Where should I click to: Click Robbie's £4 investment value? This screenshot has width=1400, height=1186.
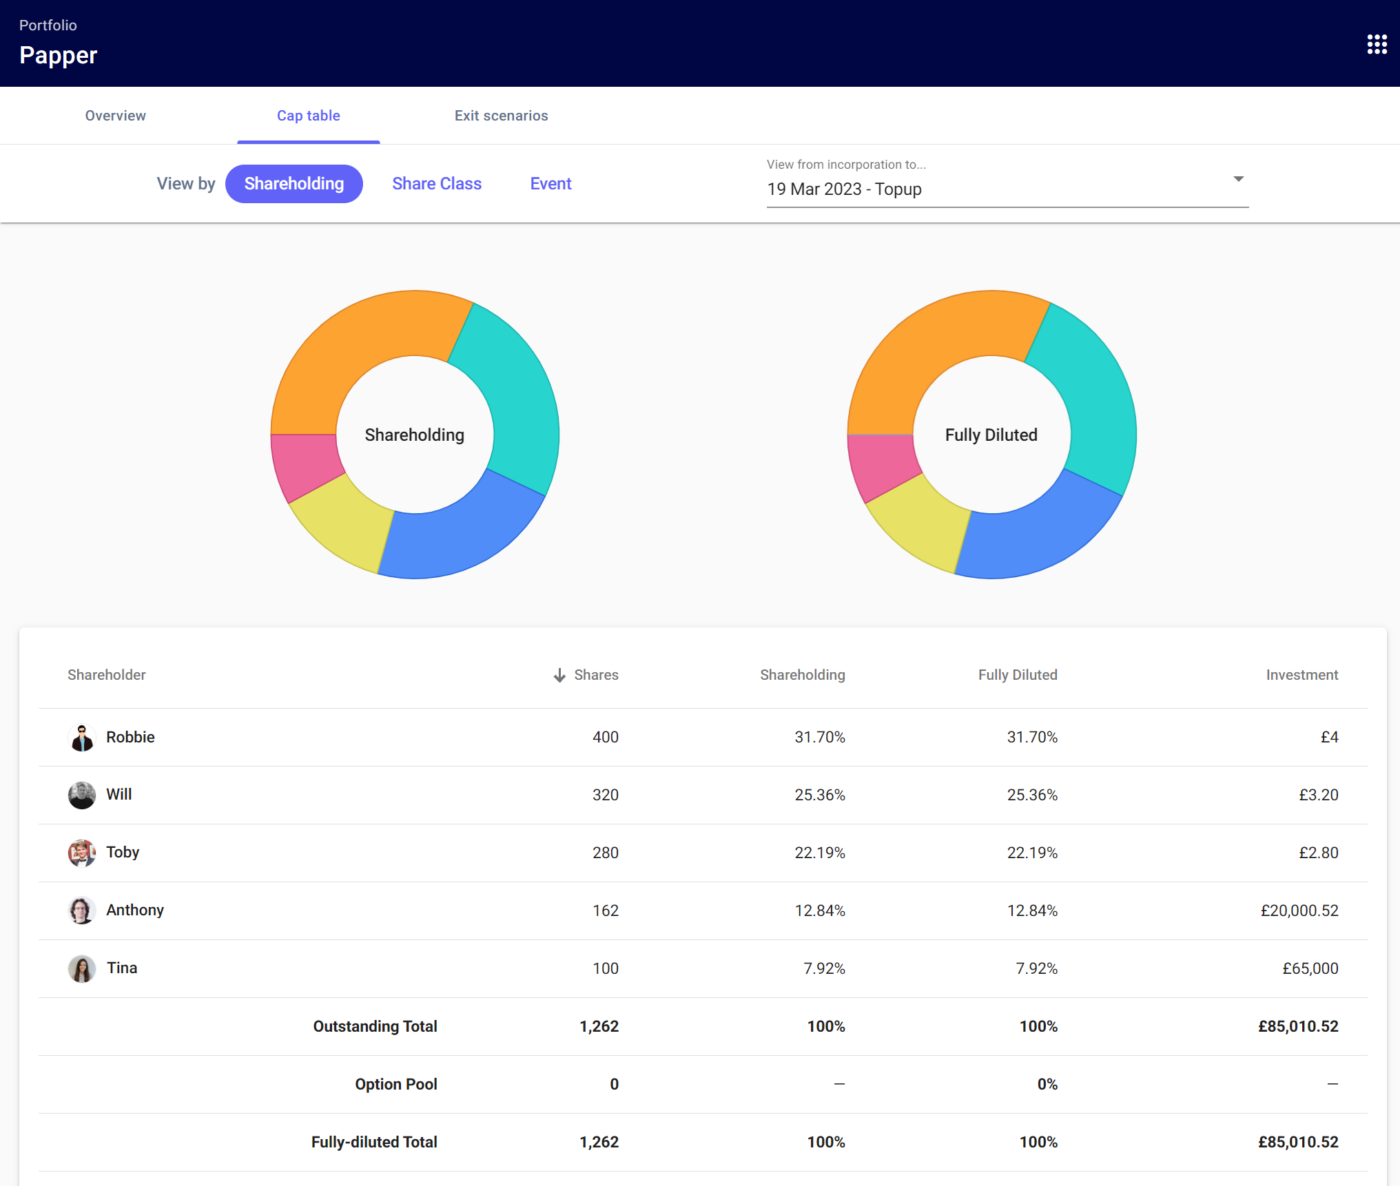point(1329,737)
